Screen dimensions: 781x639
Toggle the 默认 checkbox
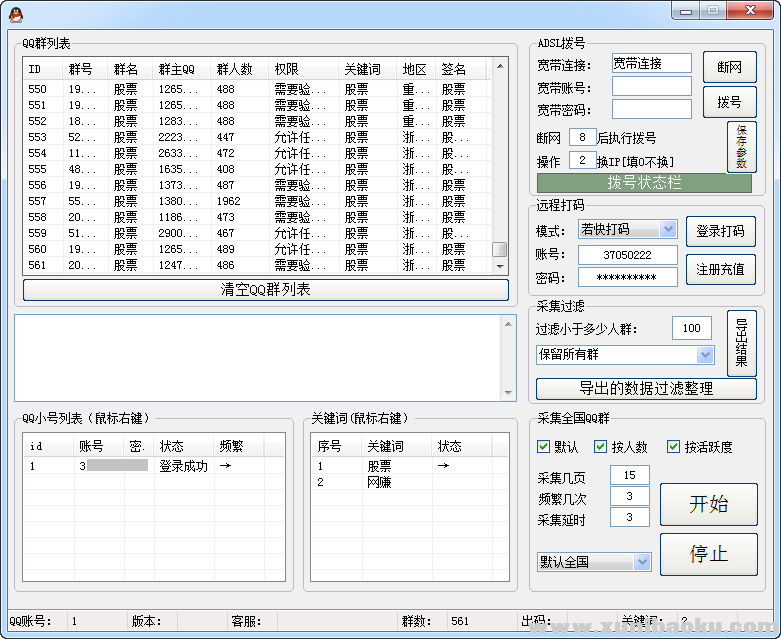[x=544, y=447]
